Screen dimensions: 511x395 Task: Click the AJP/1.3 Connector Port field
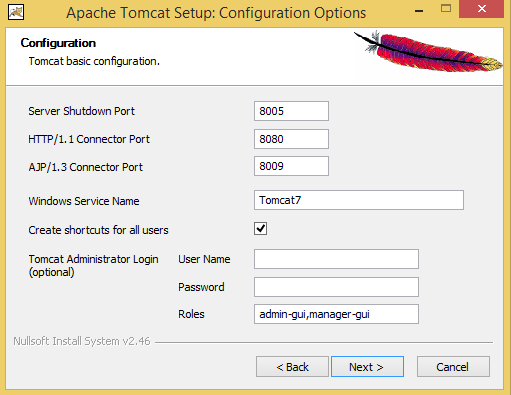(291, 166)
